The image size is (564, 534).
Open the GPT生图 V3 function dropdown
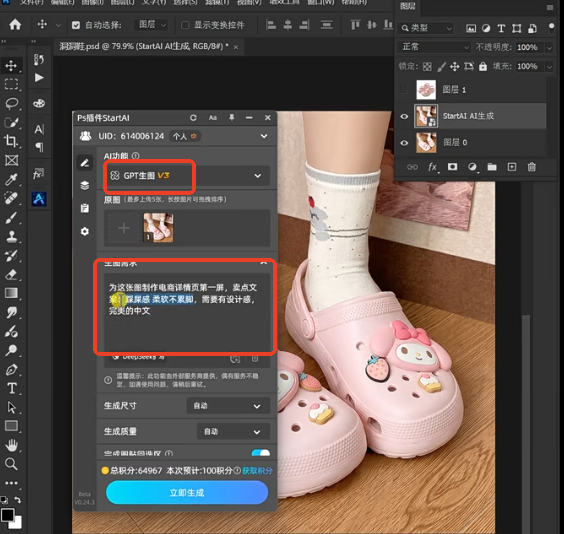(187, 175)
